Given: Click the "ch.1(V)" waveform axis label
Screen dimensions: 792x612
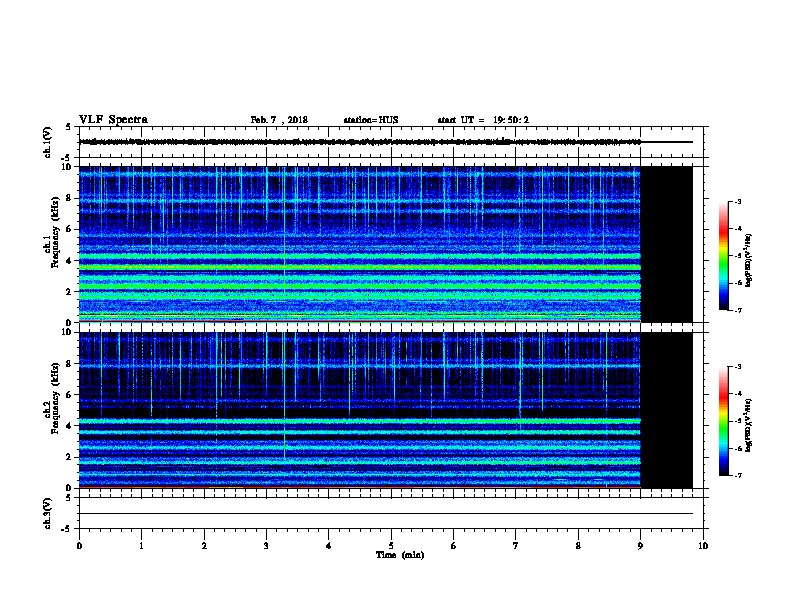Looking at the screenshot, I should (47, 142).
